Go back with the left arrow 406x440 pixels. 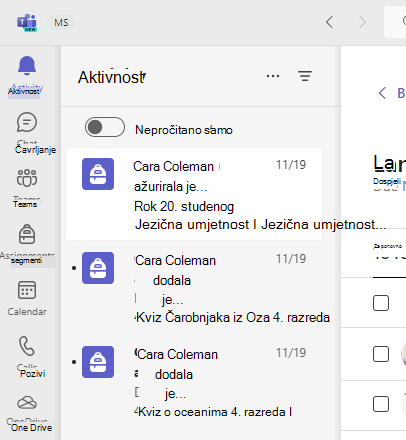(329, 22)
